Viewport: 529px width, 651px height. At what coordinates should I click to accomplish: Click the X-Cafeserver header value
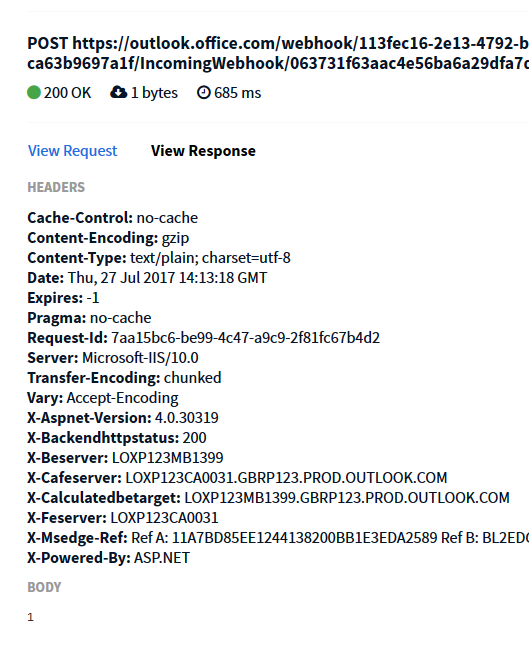(x=286, y=477)
